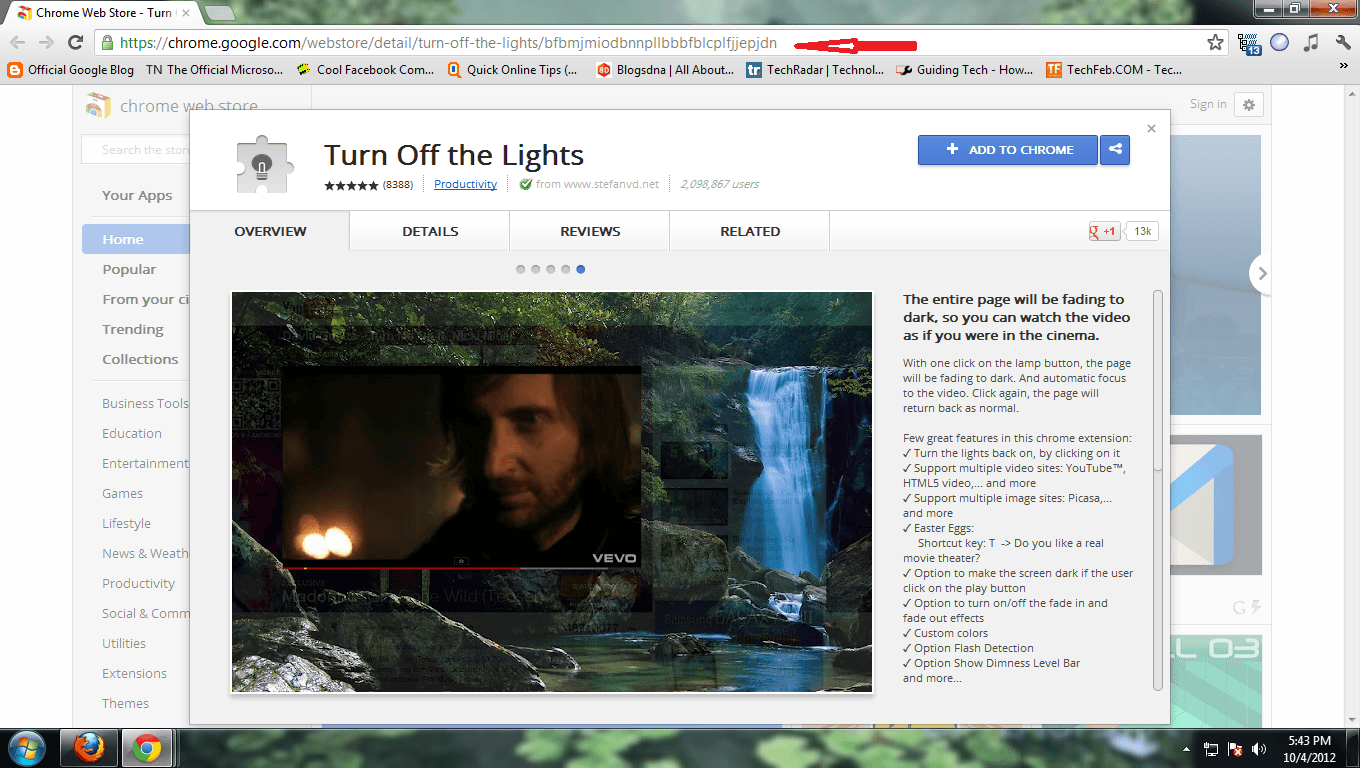Image resolution: width=1360 pixels, height=768 pixels.
Task: Click the right carousel arrow at screen edge
Action: click(1262, 272)
